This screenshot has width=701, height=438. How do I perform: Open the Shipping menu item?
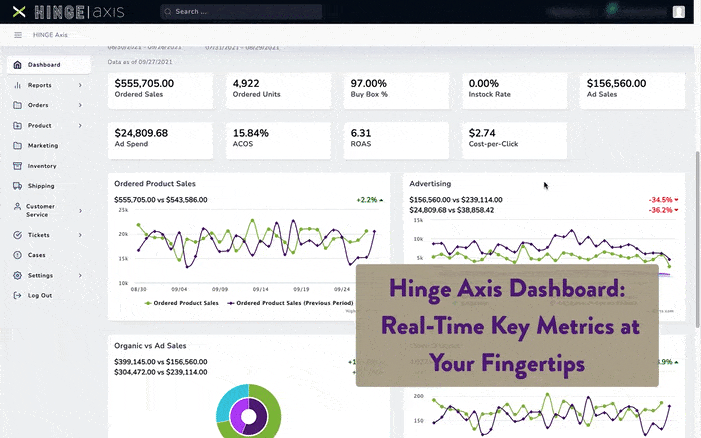tap(49, 186)
